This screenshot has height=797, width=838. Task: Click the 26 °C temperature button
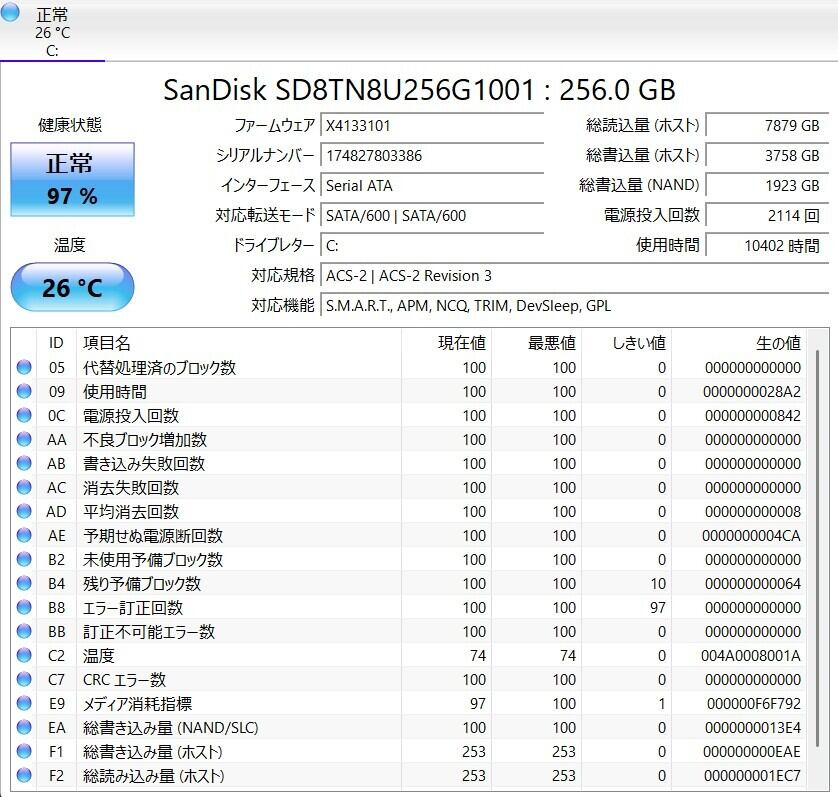[x=72, y=288]
